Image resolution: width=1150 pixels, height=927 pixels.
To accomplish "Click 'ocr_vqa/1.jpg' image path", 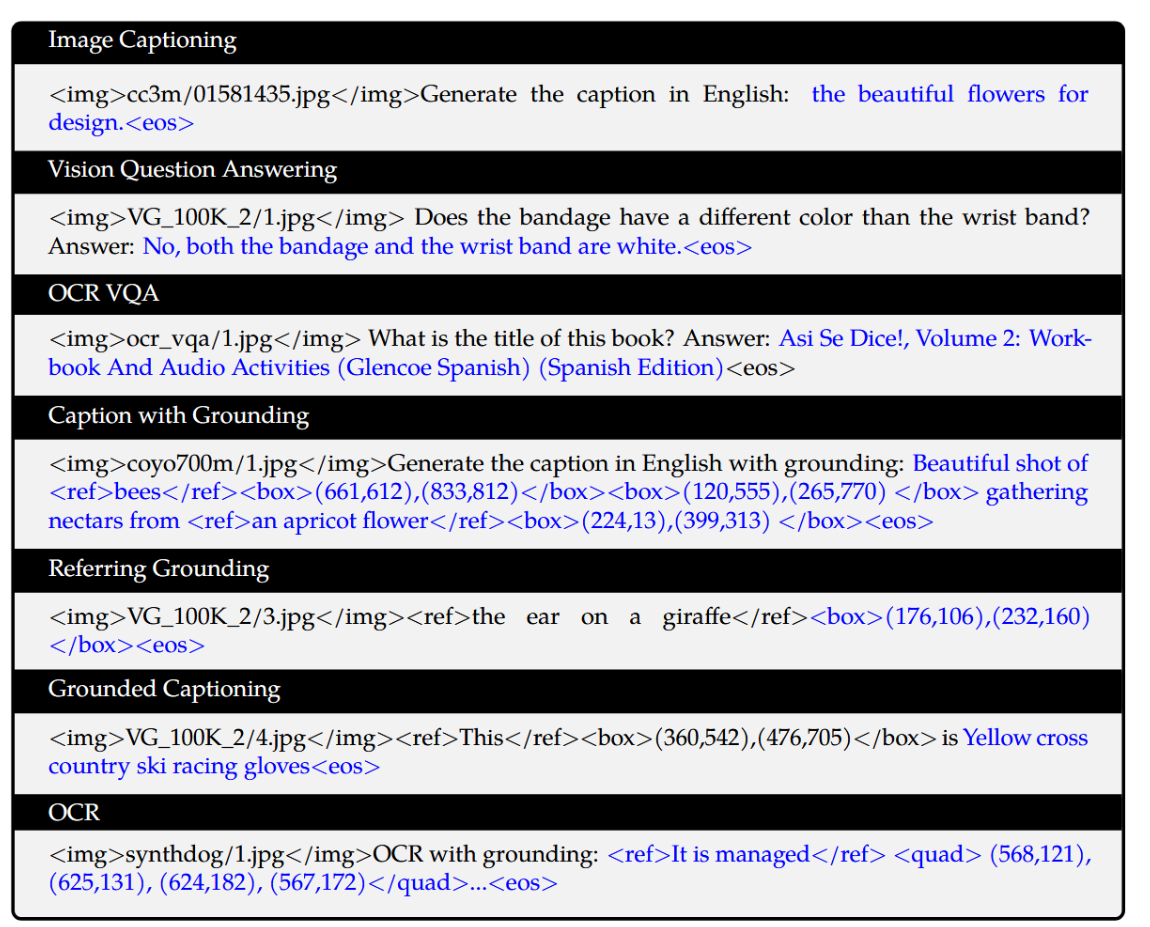I will [199, 340].
